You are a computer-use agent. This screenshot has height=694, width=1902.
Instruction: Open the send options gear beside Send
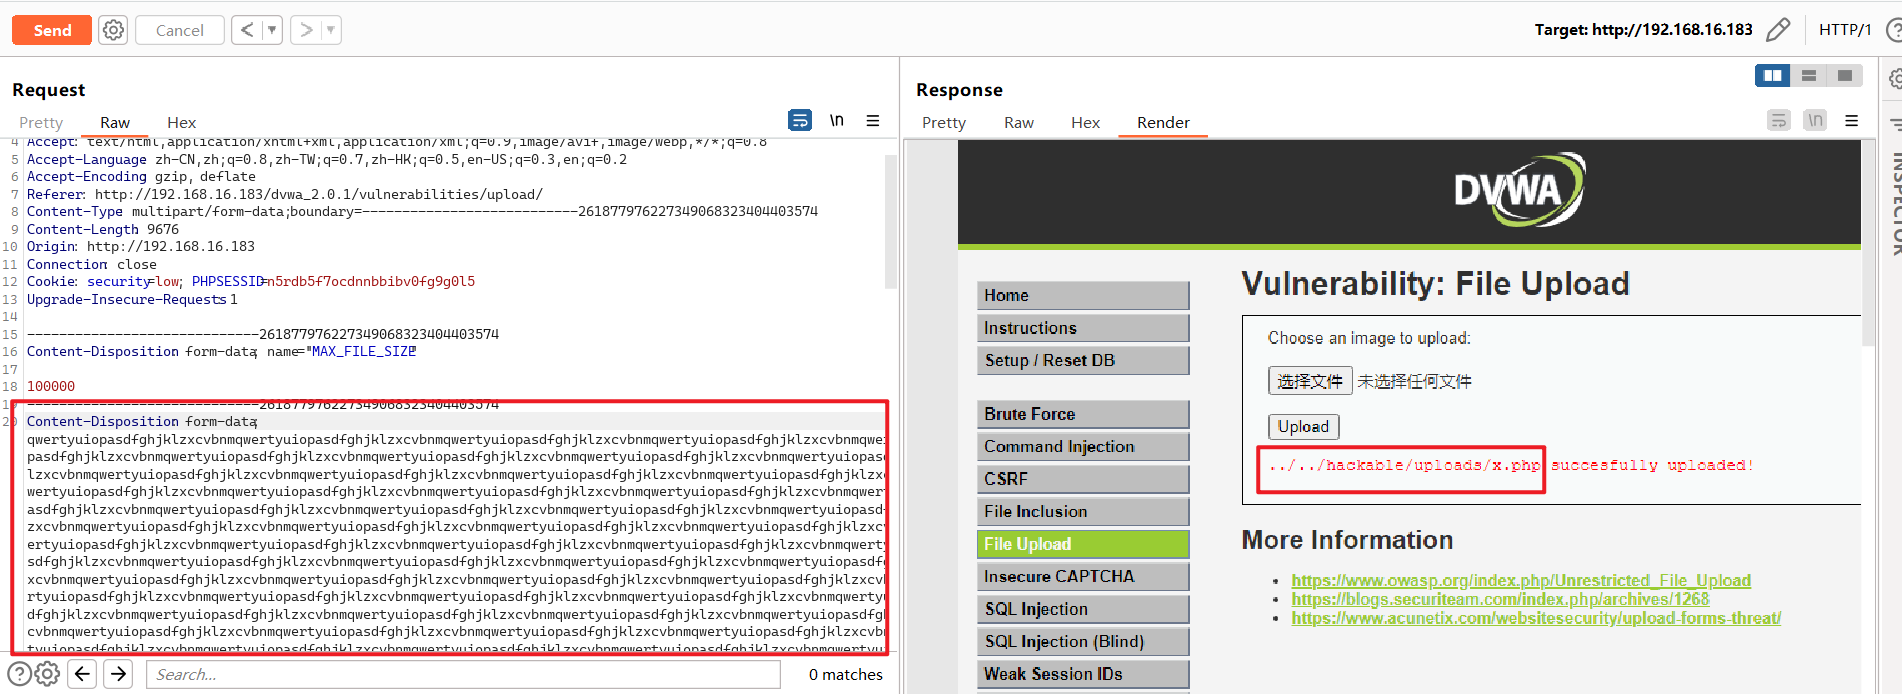coord(114,30)
